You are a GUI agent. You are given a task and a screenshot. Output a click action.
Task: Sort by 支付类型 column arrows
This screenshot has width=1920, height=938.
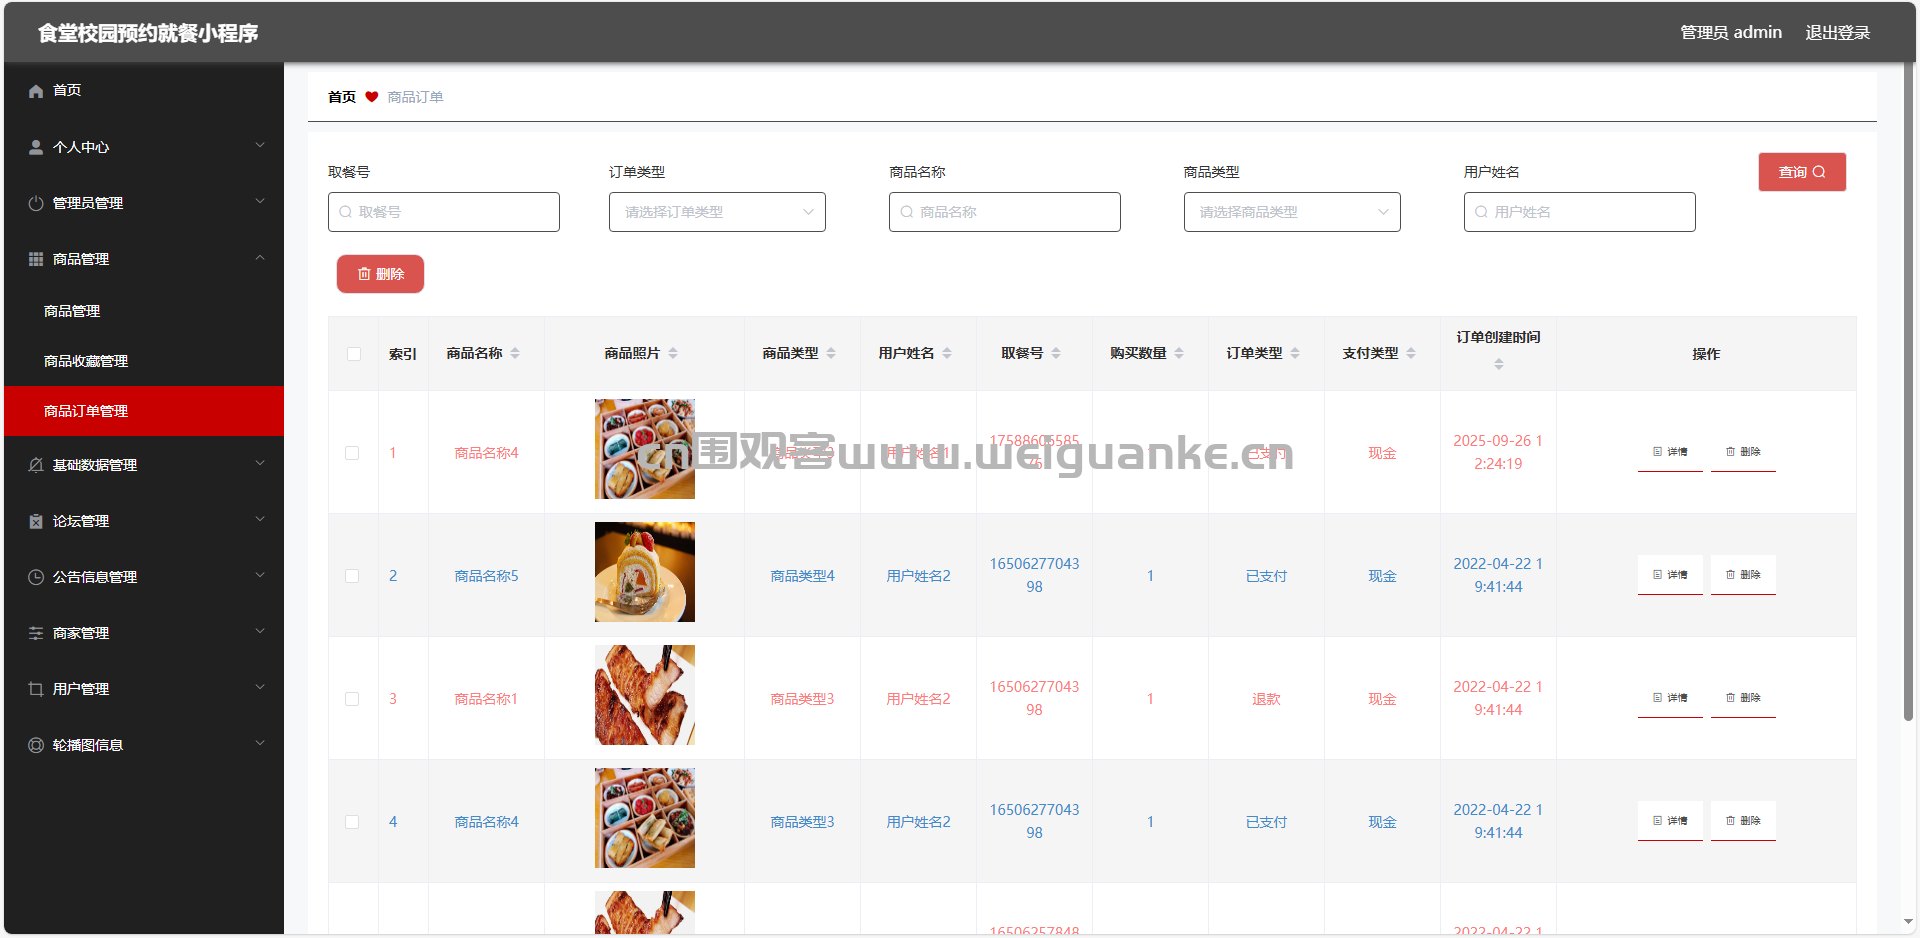click(x=1411, y=353)
